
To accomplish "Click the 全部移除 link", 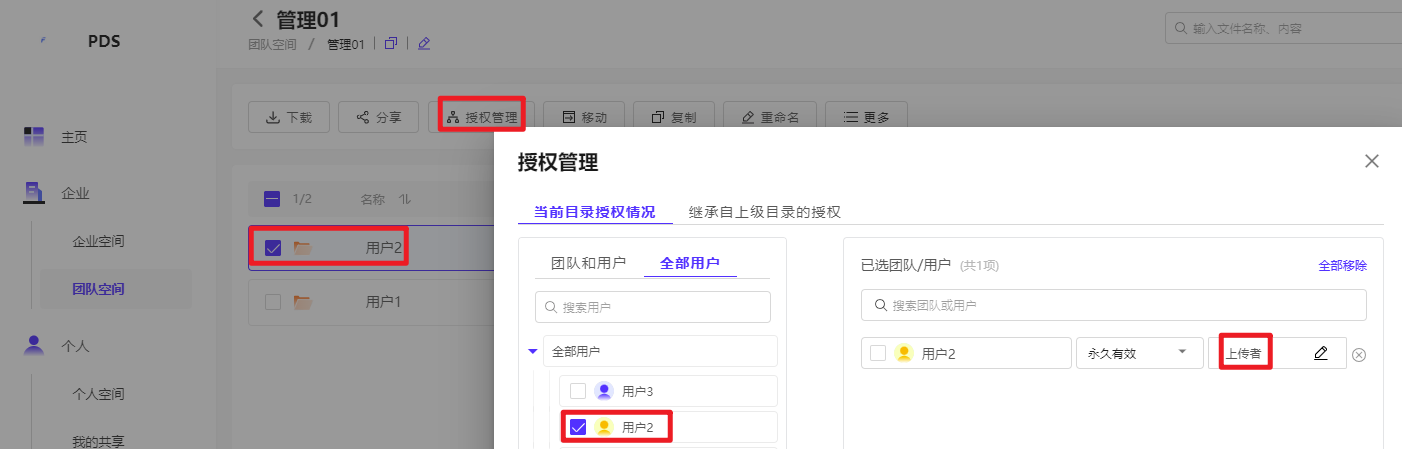I will pyautogui.click(x=1342, y=266).
